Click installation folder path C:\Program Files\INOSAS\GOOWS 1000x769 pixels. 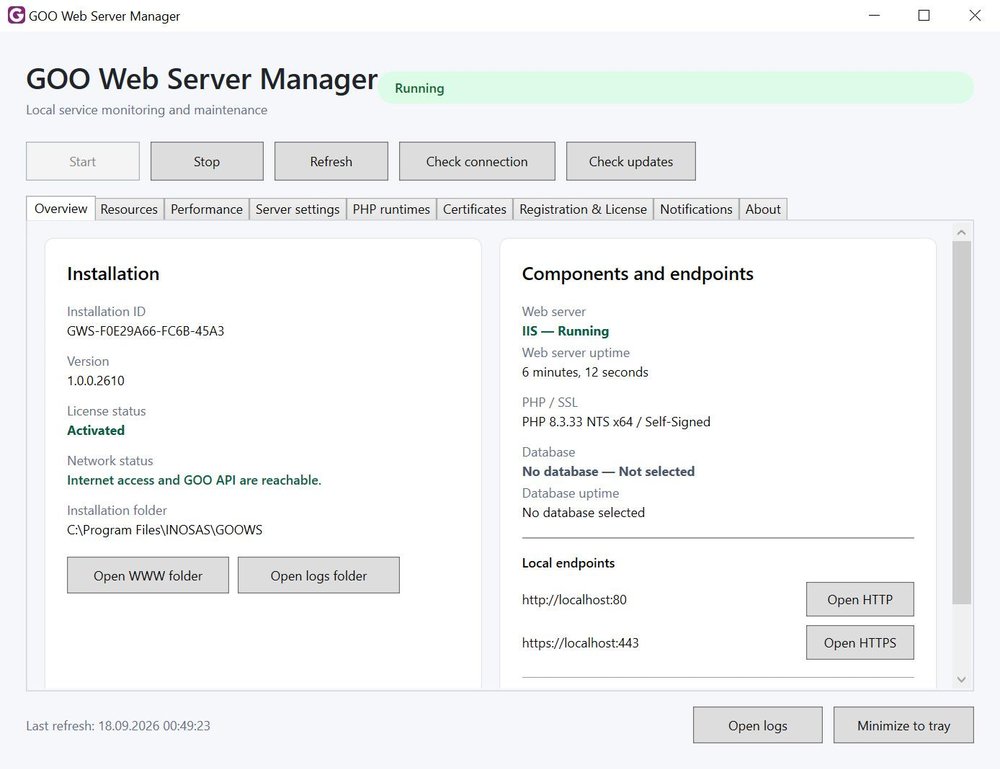(165, 530)
